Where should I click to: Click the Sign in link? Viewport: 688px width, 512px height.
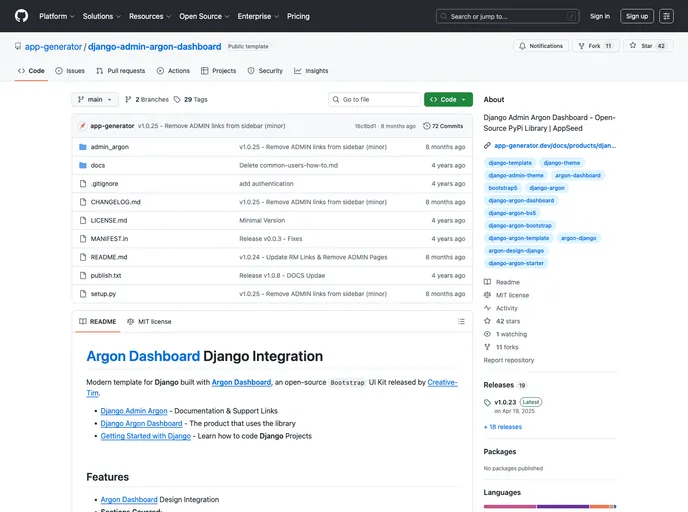[x=600, y=16]
